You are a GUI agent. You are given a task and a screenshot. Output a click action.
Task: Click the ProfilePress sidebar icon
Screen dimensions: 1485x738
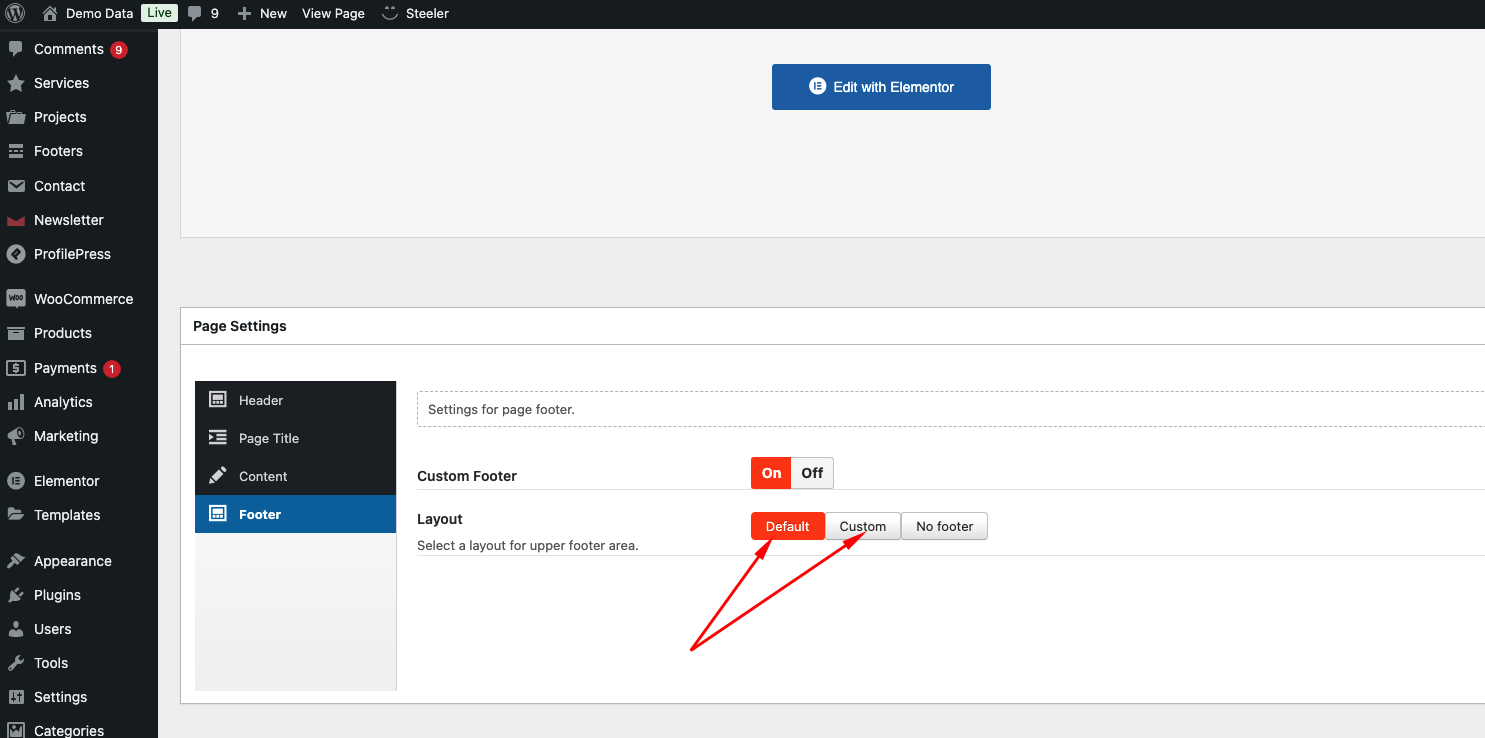(16, 254)
